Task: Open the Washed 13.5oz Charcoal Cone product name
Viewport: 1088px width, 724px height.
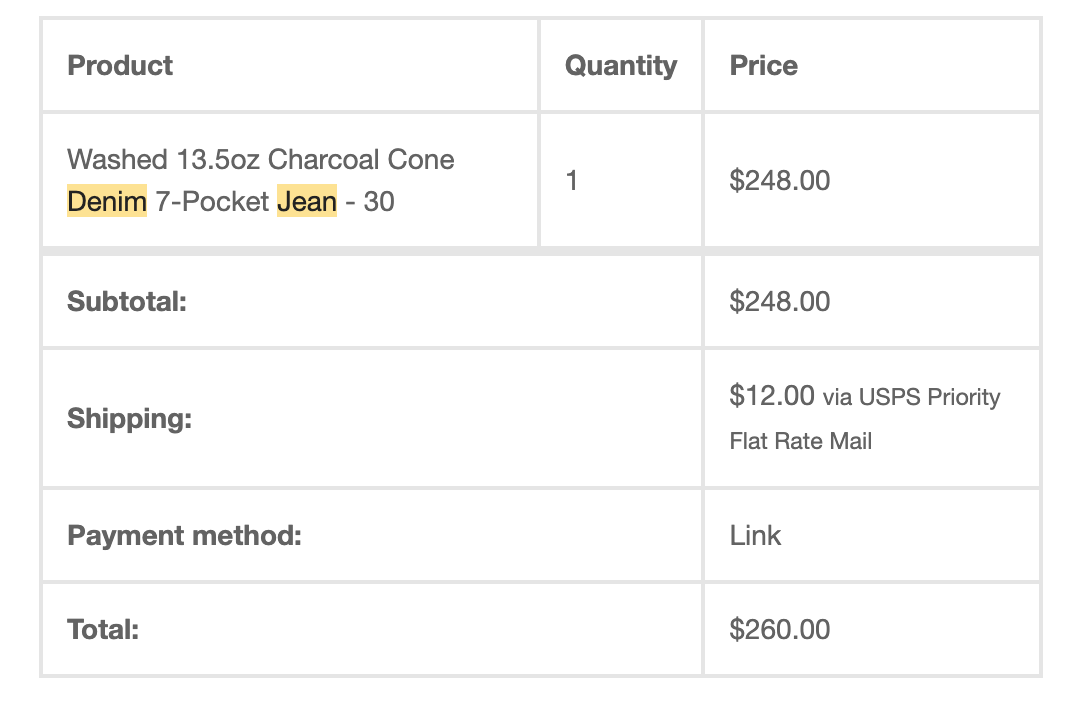Action: click(261, 160)
